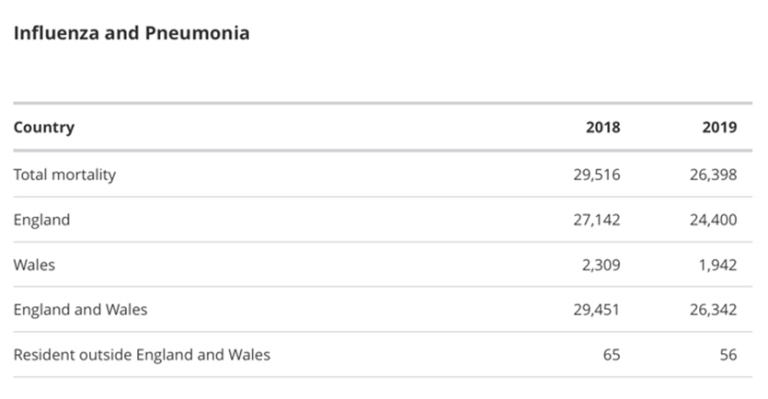Click the 26,398 total mortality value
The width and height of the screenshot is (768, 399).
point(713,175)
